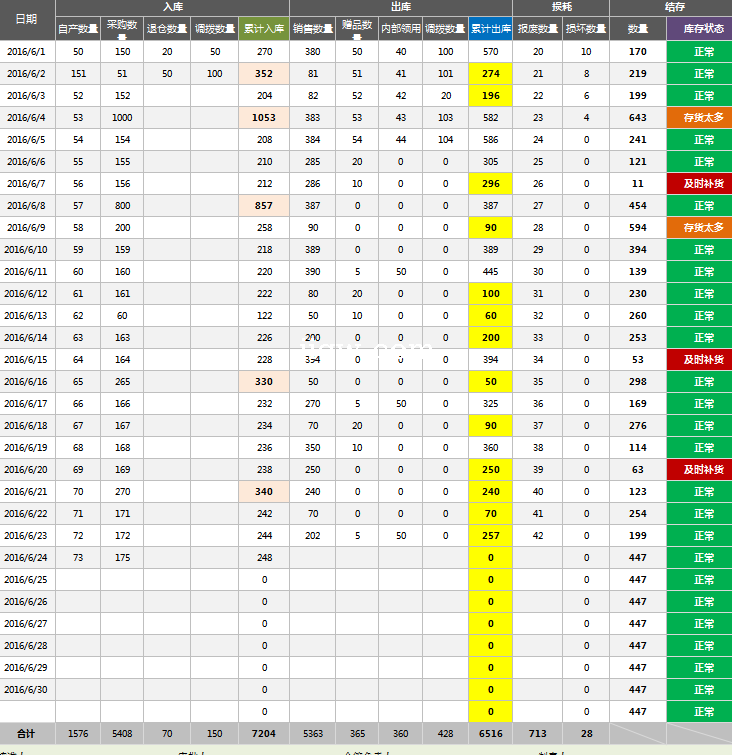Select the 日期 header cell
The height and width of the screenshot is (755, 732).
click(27, 19)
